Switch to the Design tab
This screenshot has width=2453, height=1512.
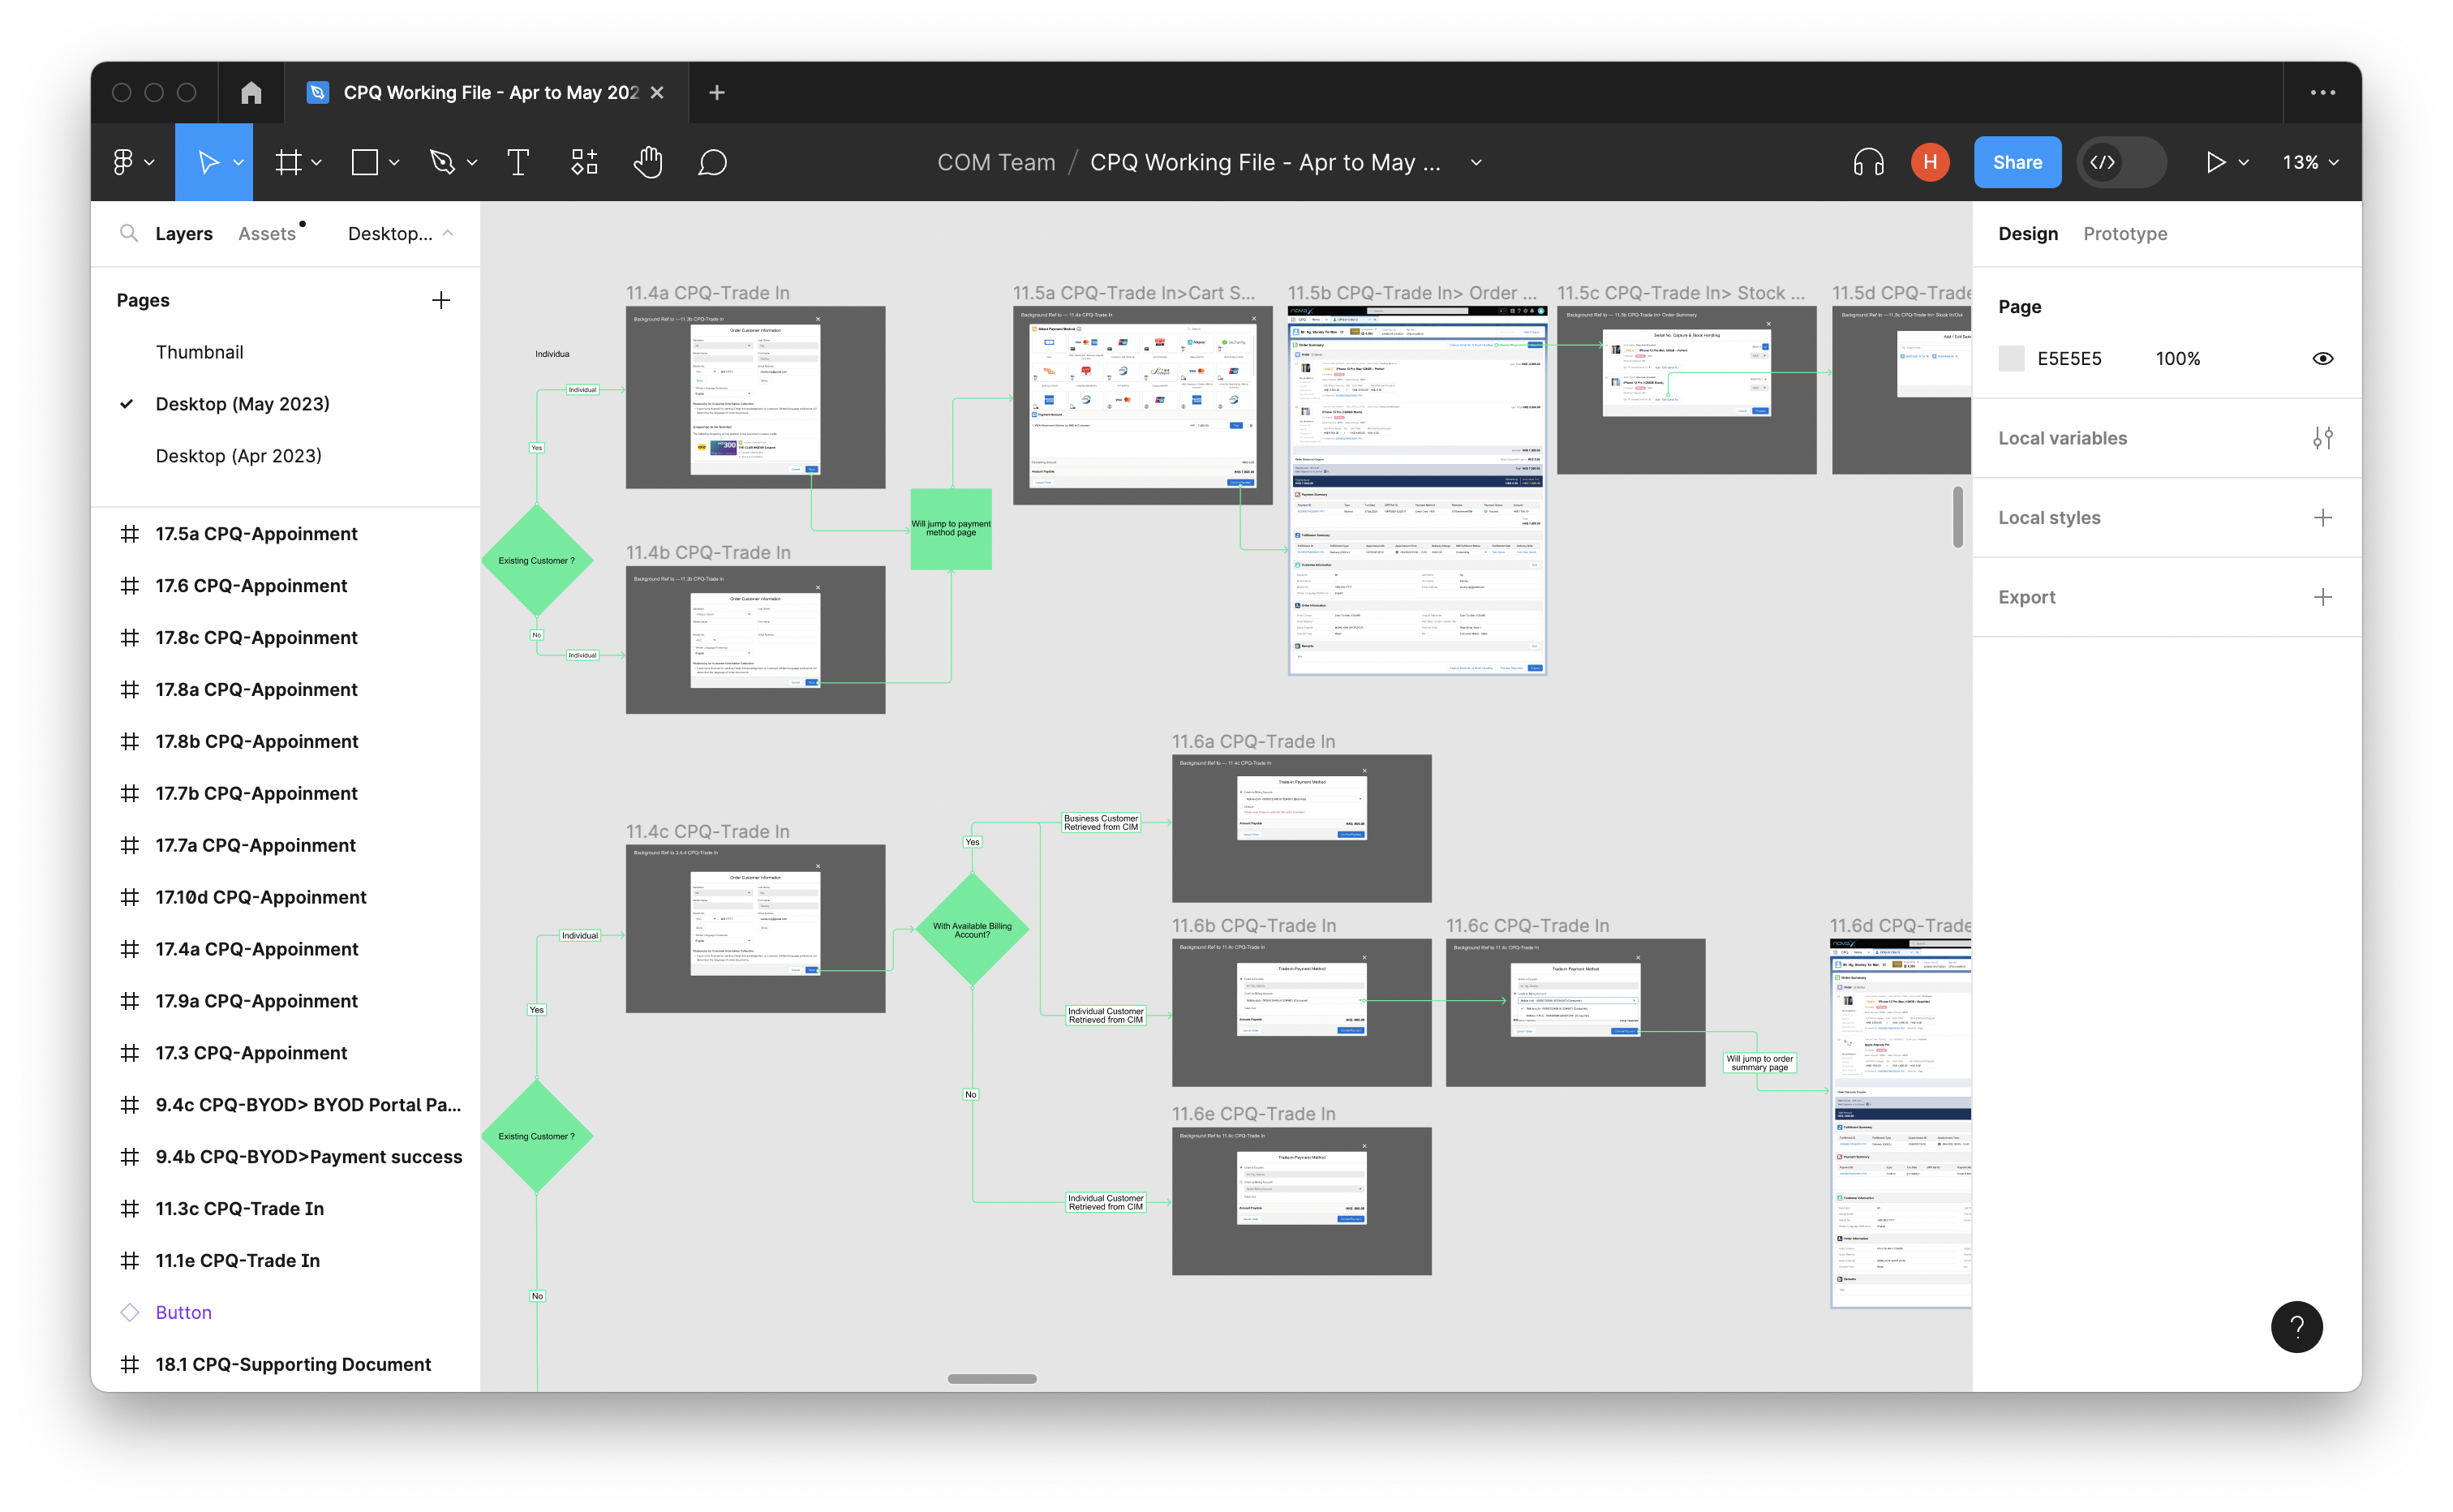point(2027,233)
